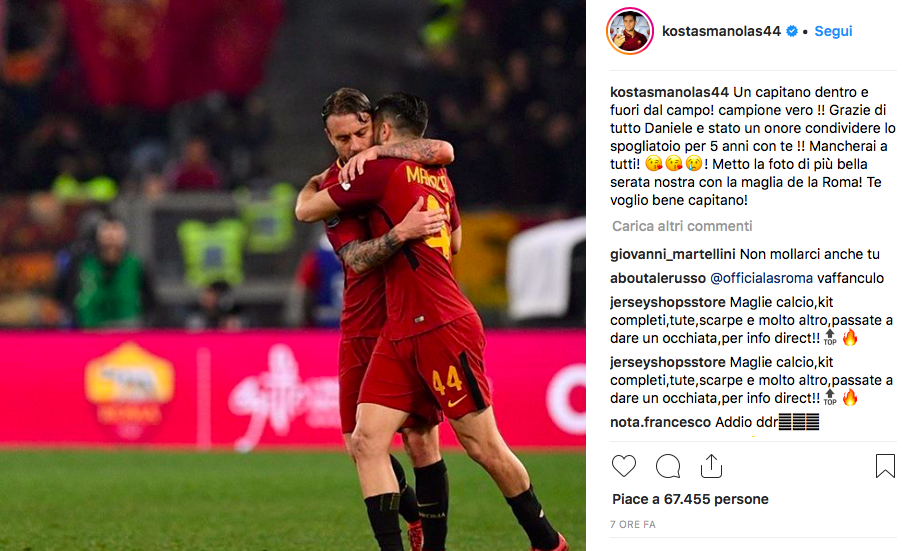This screenshot has height=551, width=916.
Task: Open comments with the speech bubble icon
Action: coord(668,466)
